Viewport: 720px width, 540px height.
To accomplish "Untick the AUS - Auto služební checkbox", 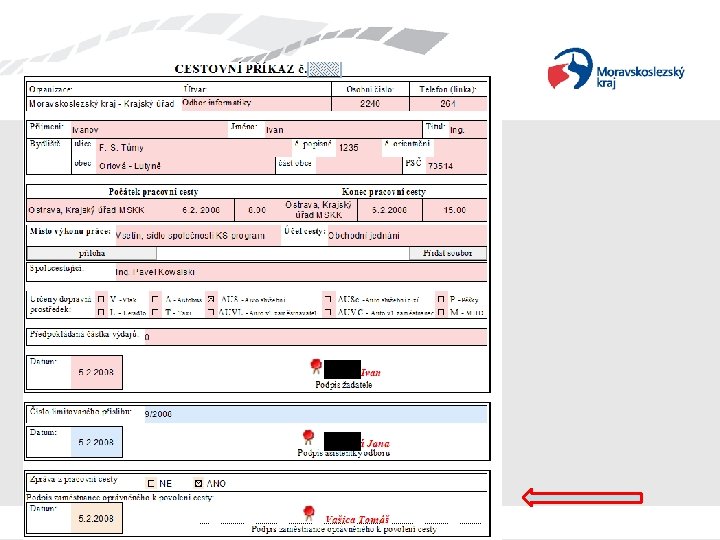I will point(211,299).
